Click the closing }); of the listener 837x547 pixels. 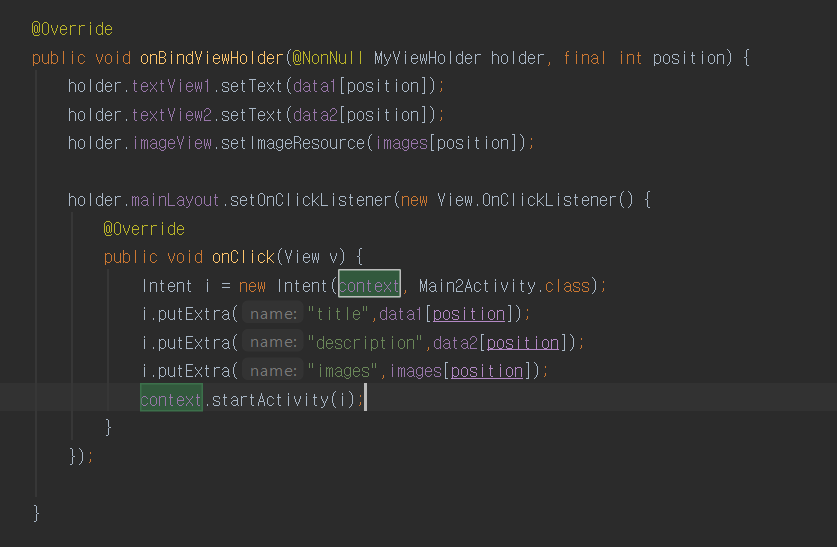81,456
